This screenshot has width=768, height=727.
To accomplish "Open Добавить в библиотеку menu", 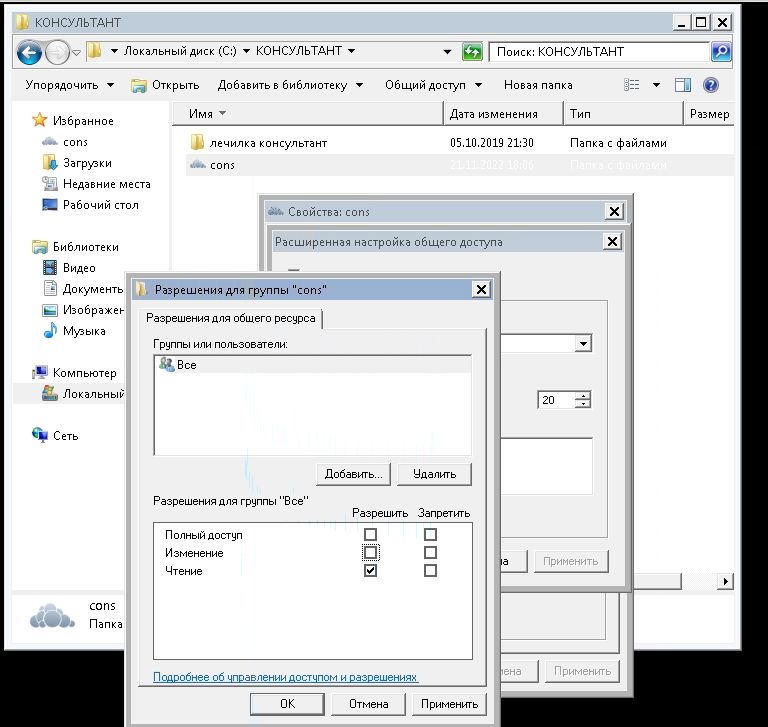I will [290, 85].
